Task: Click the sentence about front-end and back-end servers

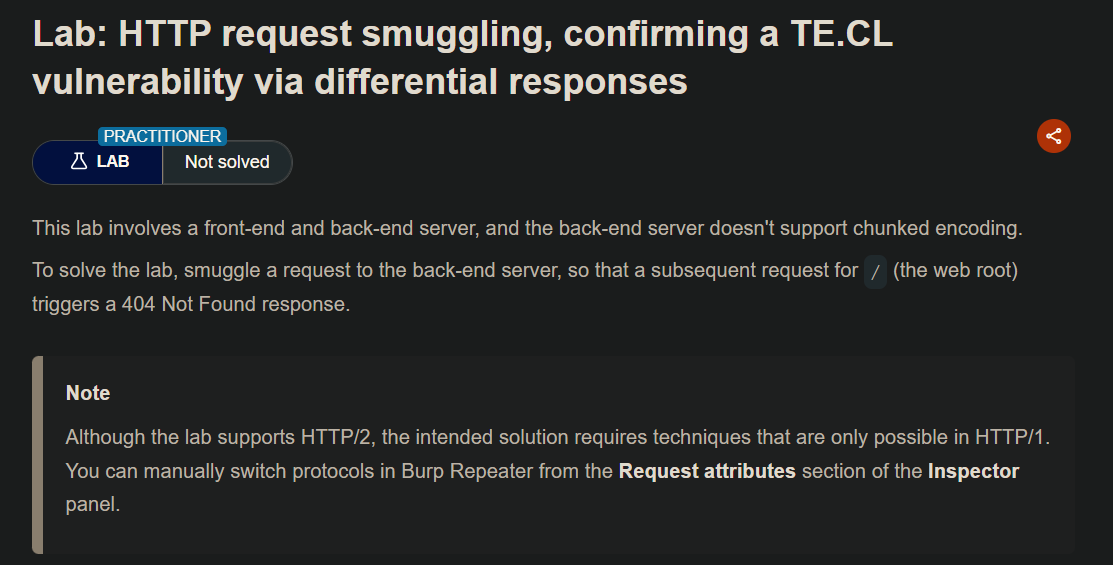Action: (527, 228)
